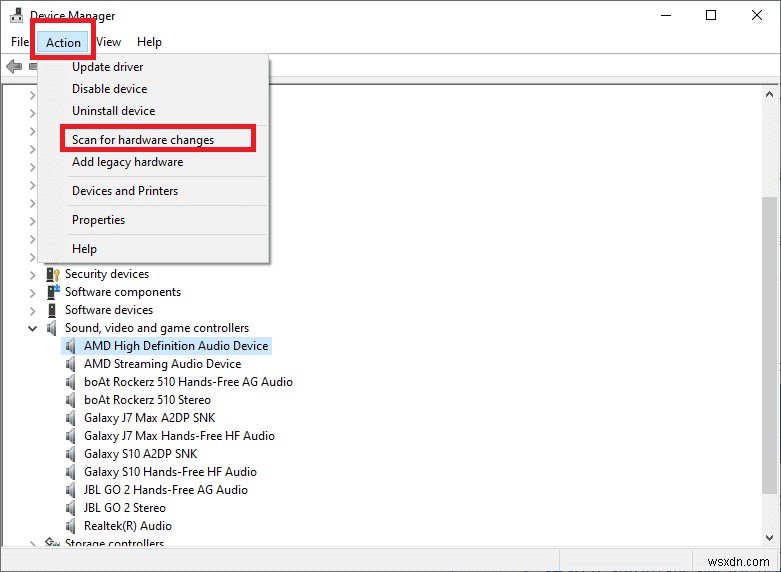781x572 pixels.
Task: Select Security devices category label
Action: (107, 274)
